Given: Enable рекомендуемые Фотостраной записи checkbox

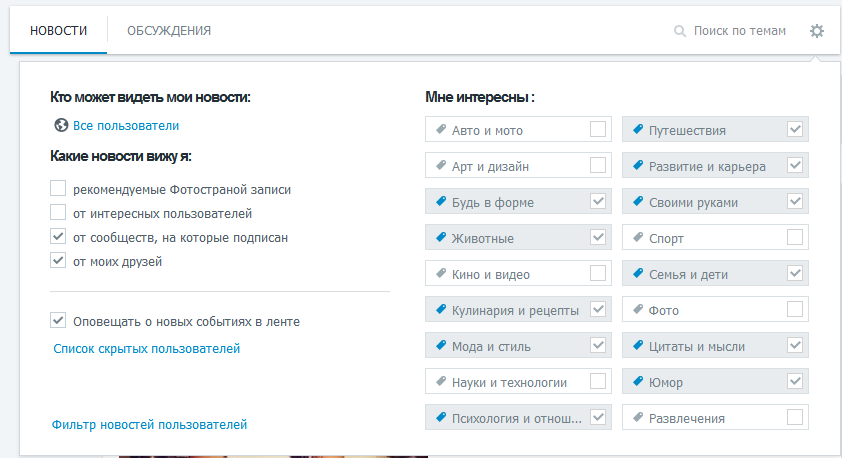Looking at the screenshot, I should (58, 188).
